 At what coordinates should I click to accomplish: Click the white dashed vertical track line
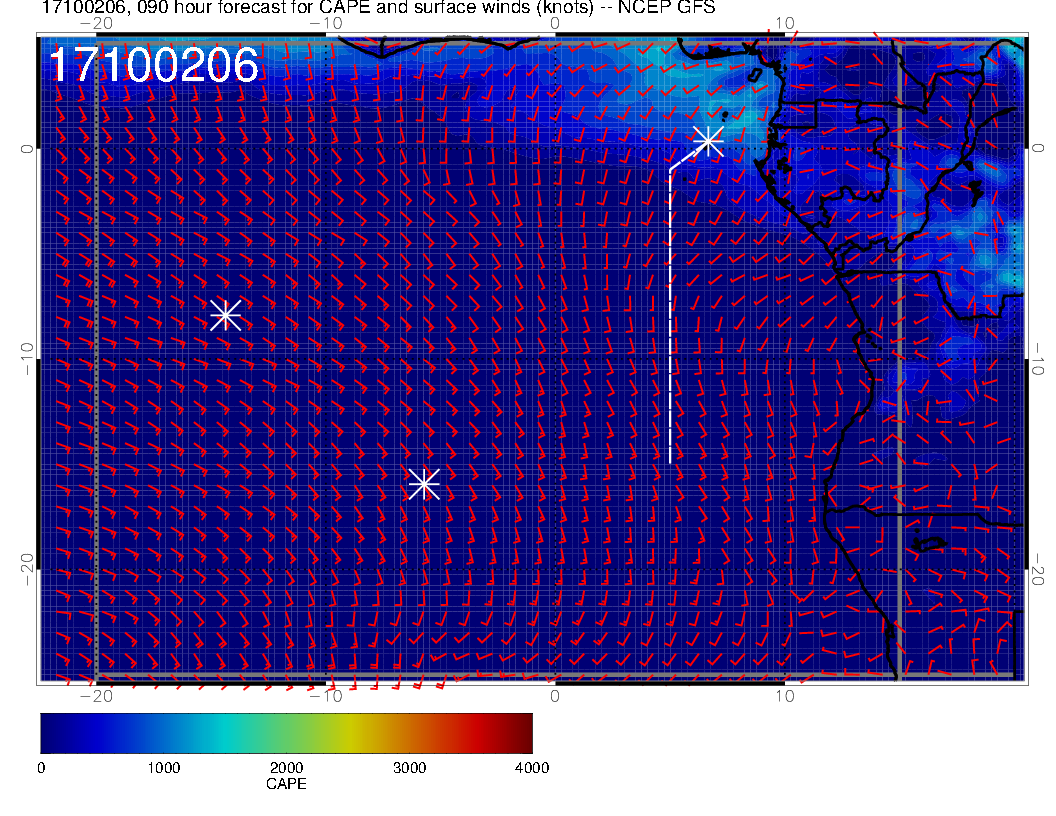point(670,320)
